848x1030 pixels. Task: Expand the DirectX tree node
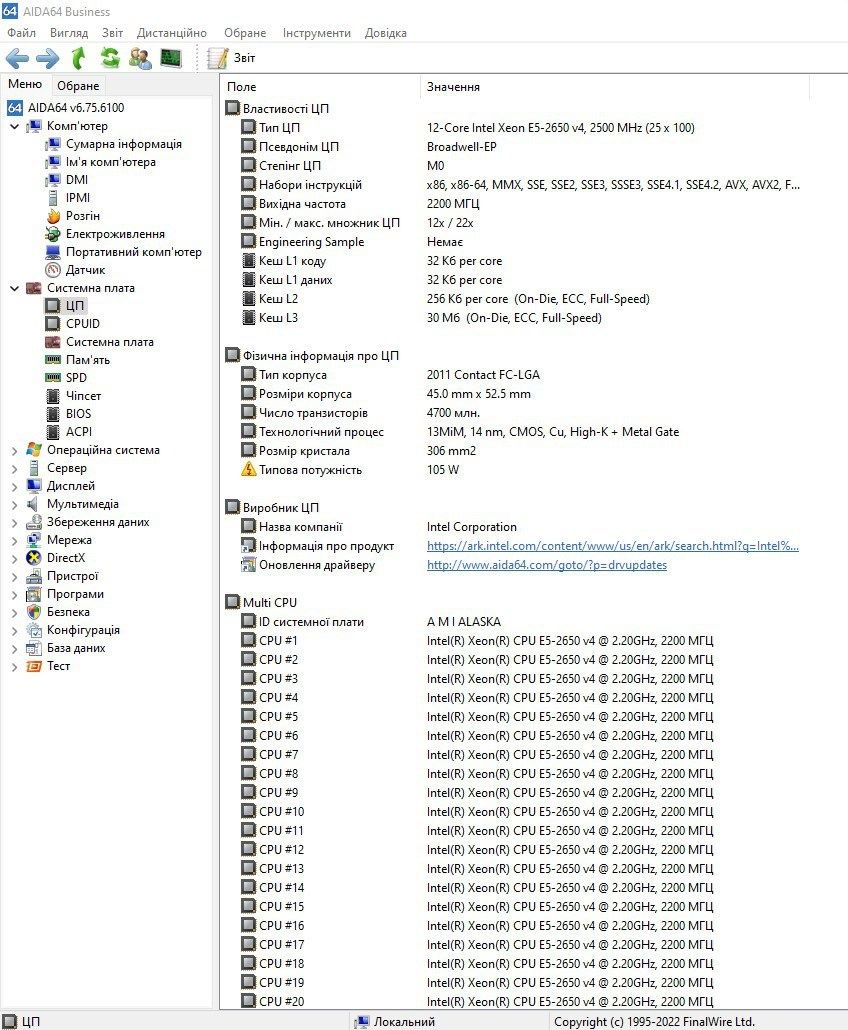tap(14, 558)
